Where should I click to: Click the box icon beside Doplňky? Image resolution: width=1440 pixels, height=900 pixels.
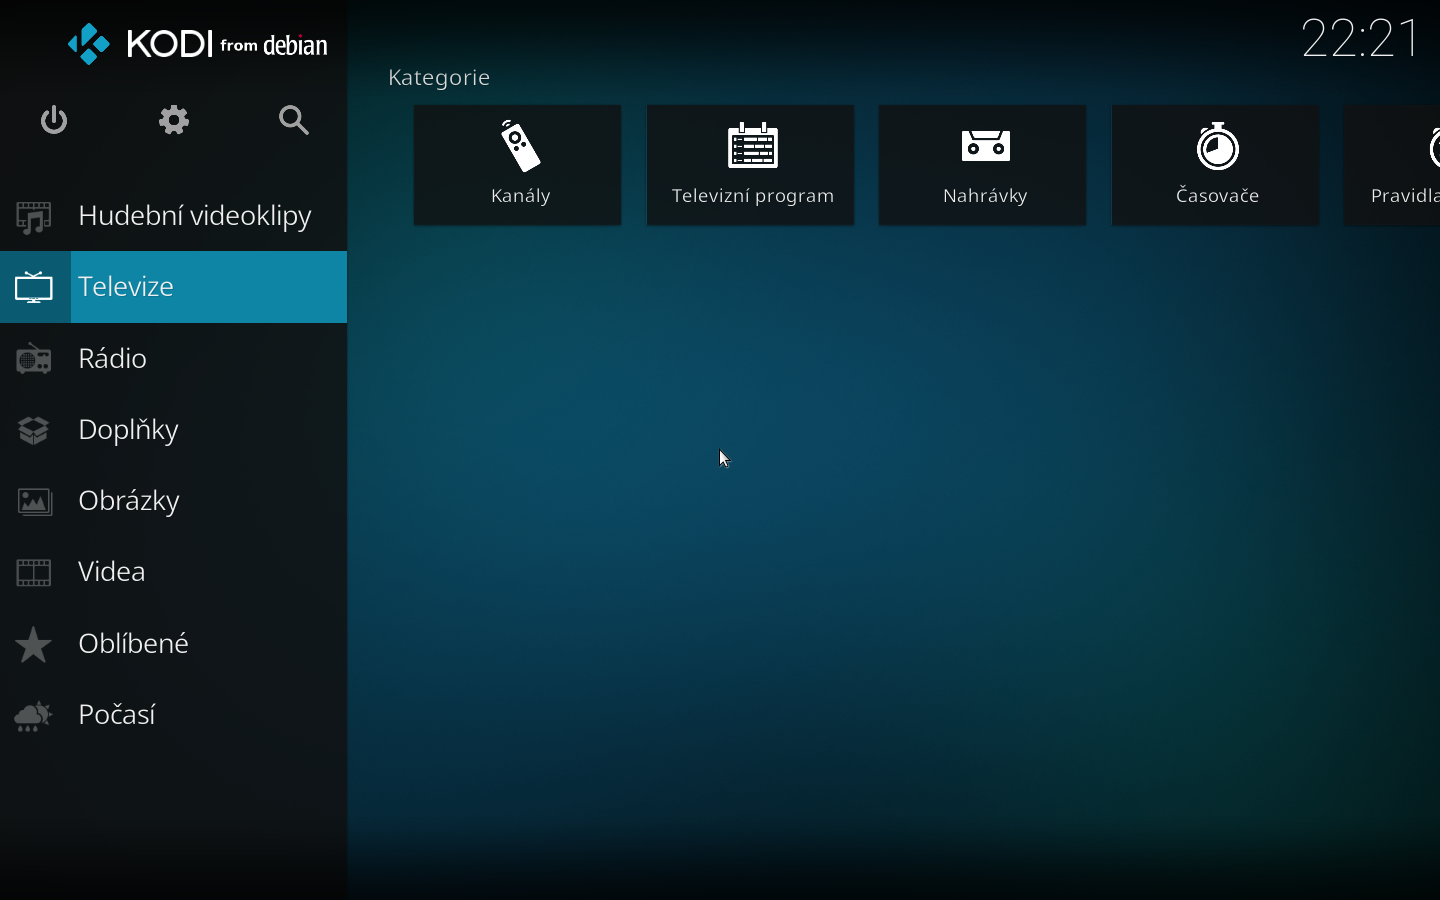pyautogui.click(x=34, y=430)
